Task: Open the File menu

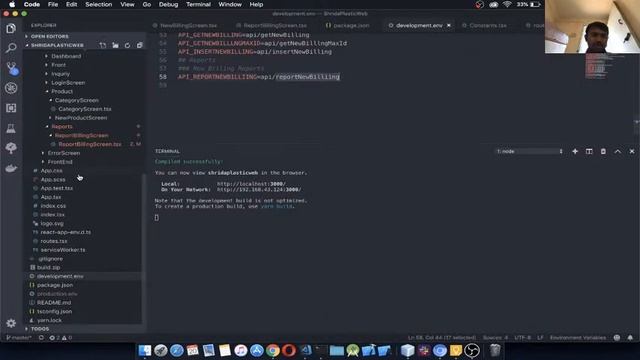Action: (53, 4)
